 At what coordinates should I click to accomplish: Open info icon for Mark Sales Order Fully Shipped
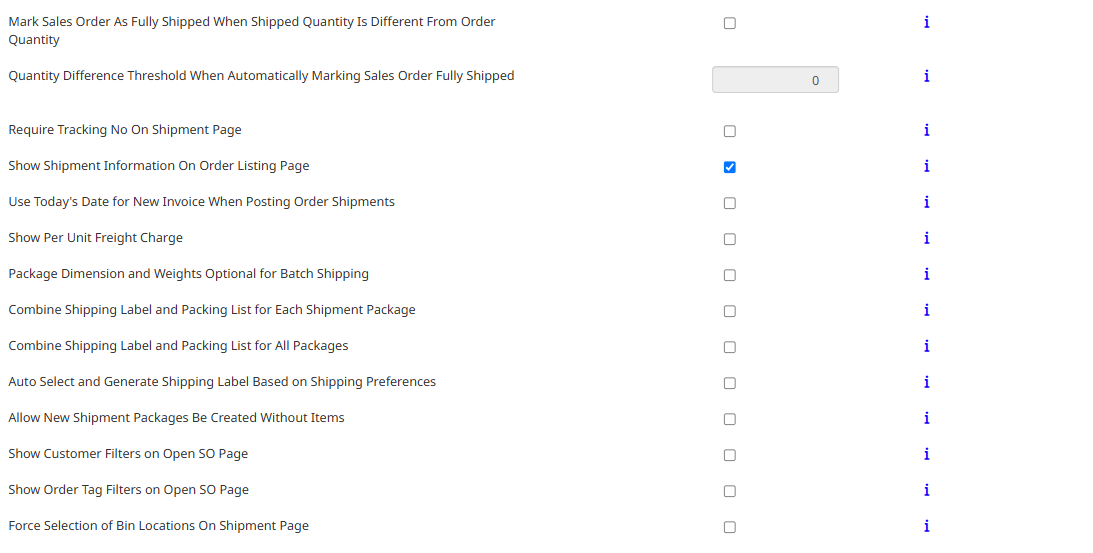(x=926, y=22)
